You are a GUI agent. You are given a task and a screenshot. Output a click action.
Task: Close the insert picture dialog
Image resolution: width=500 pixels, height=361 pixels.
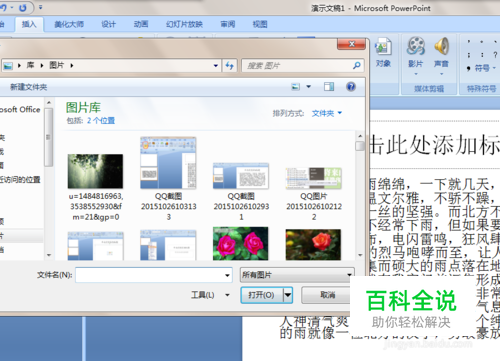point(352,44)
